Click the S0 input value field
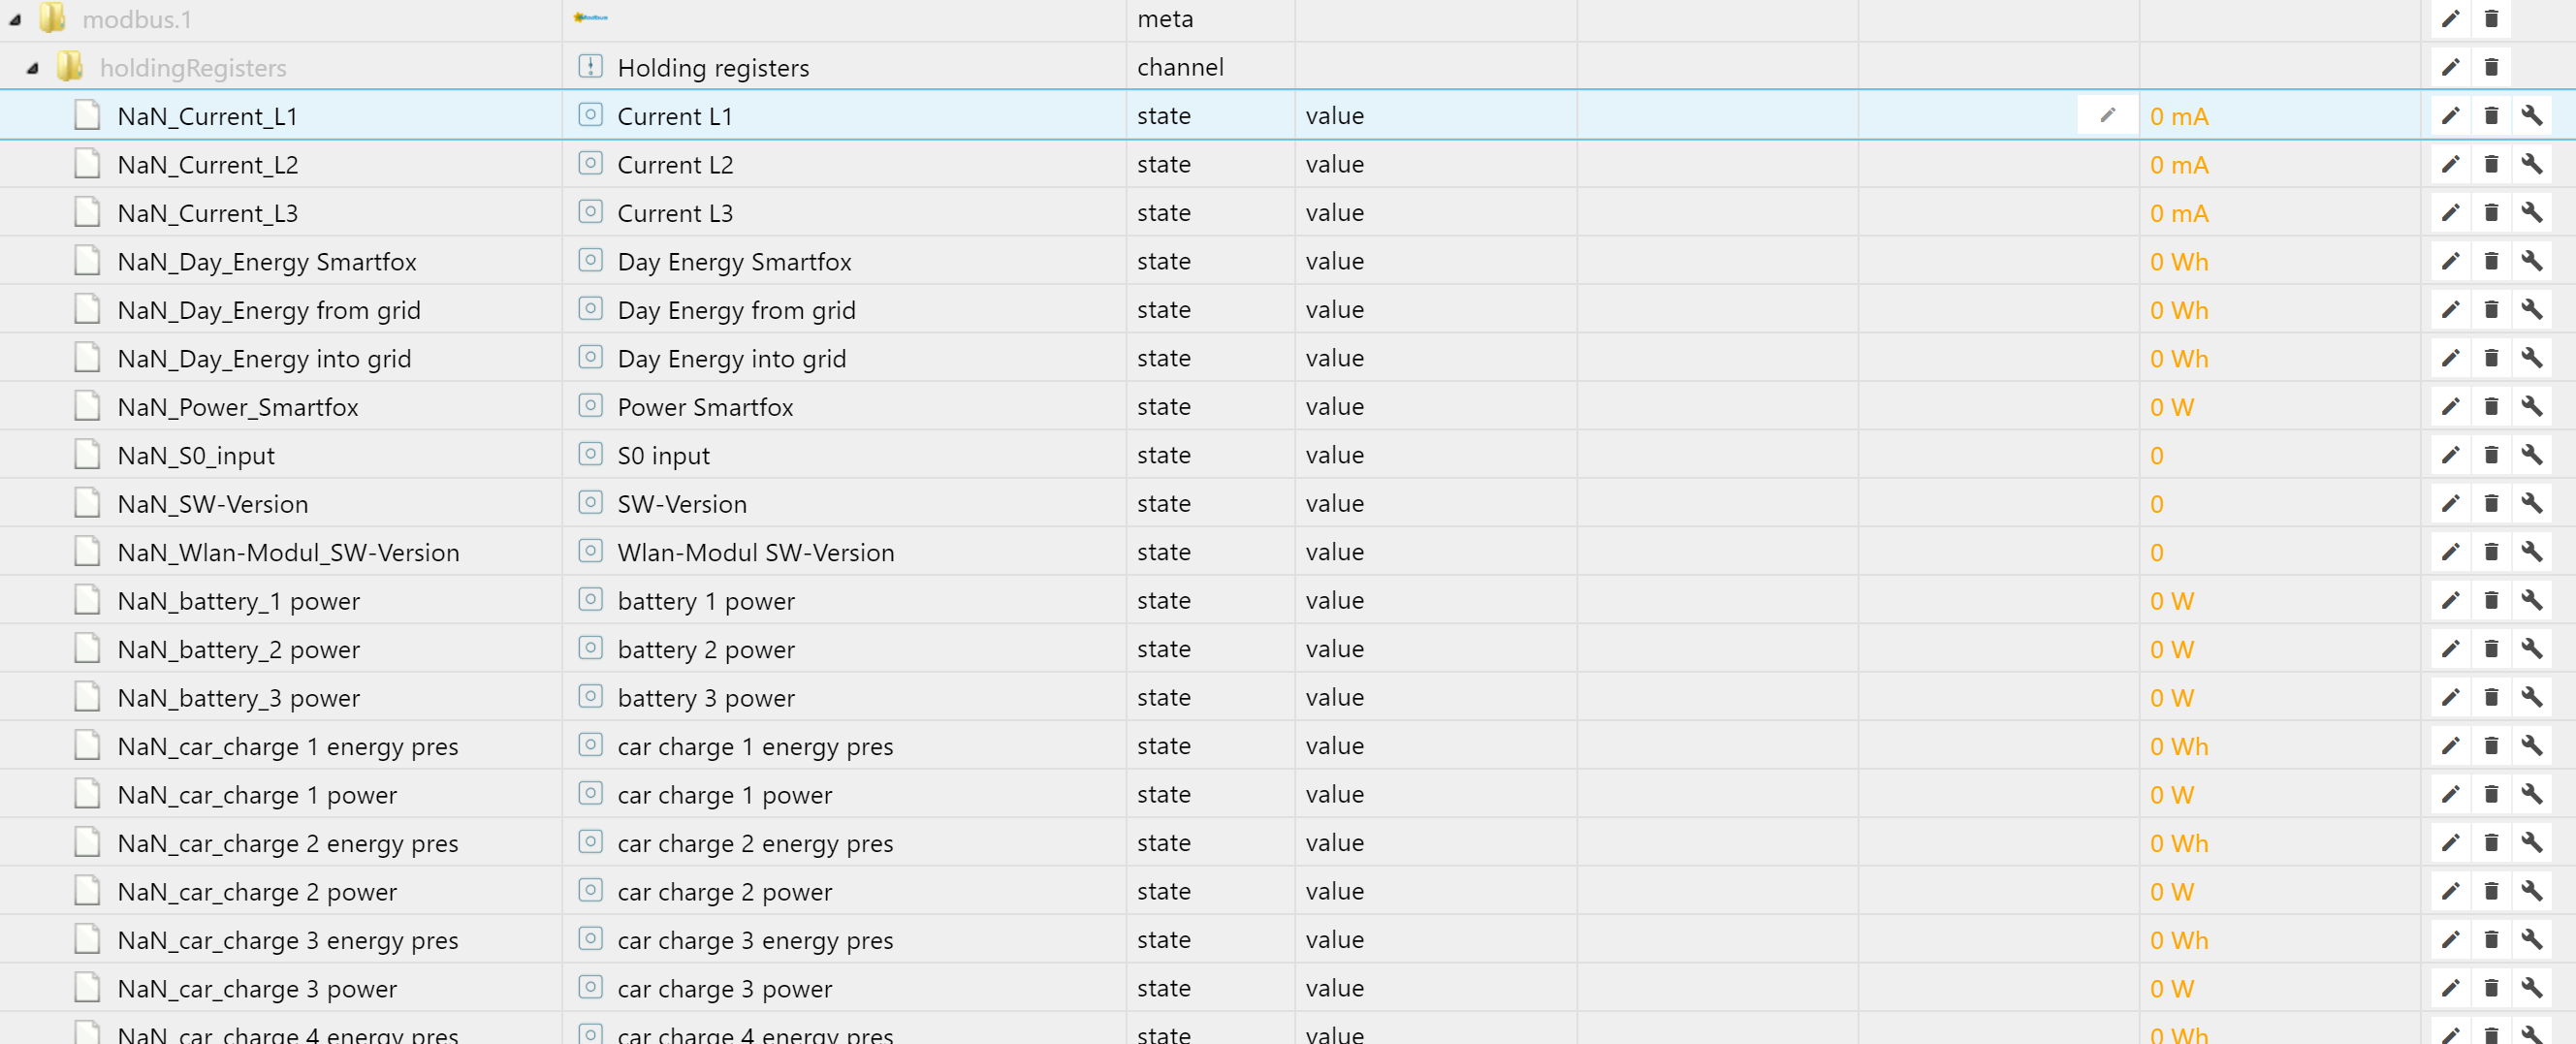The width and height of the screenshot is (2576, 1044). (2156, 456)
